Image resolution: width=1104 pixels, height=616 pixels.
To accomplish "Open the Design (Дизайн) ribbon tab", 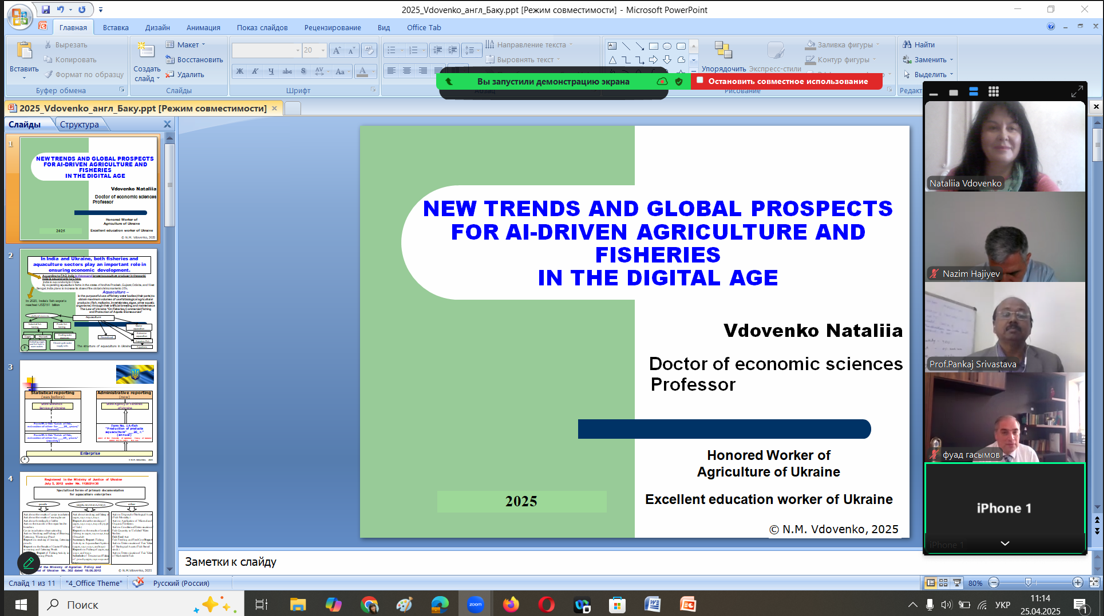I will pyautogui.click(x=157, y=28).
